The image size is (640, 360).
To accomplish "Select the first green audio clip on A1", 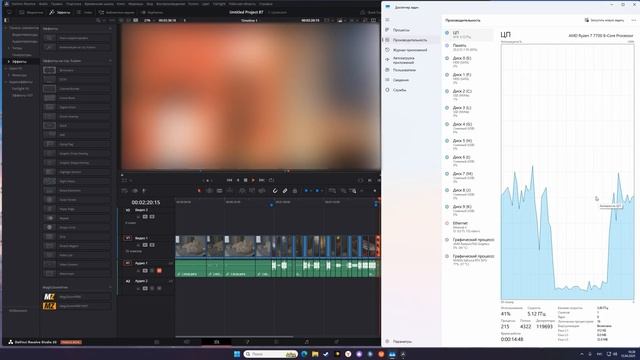I will [191, 269].
